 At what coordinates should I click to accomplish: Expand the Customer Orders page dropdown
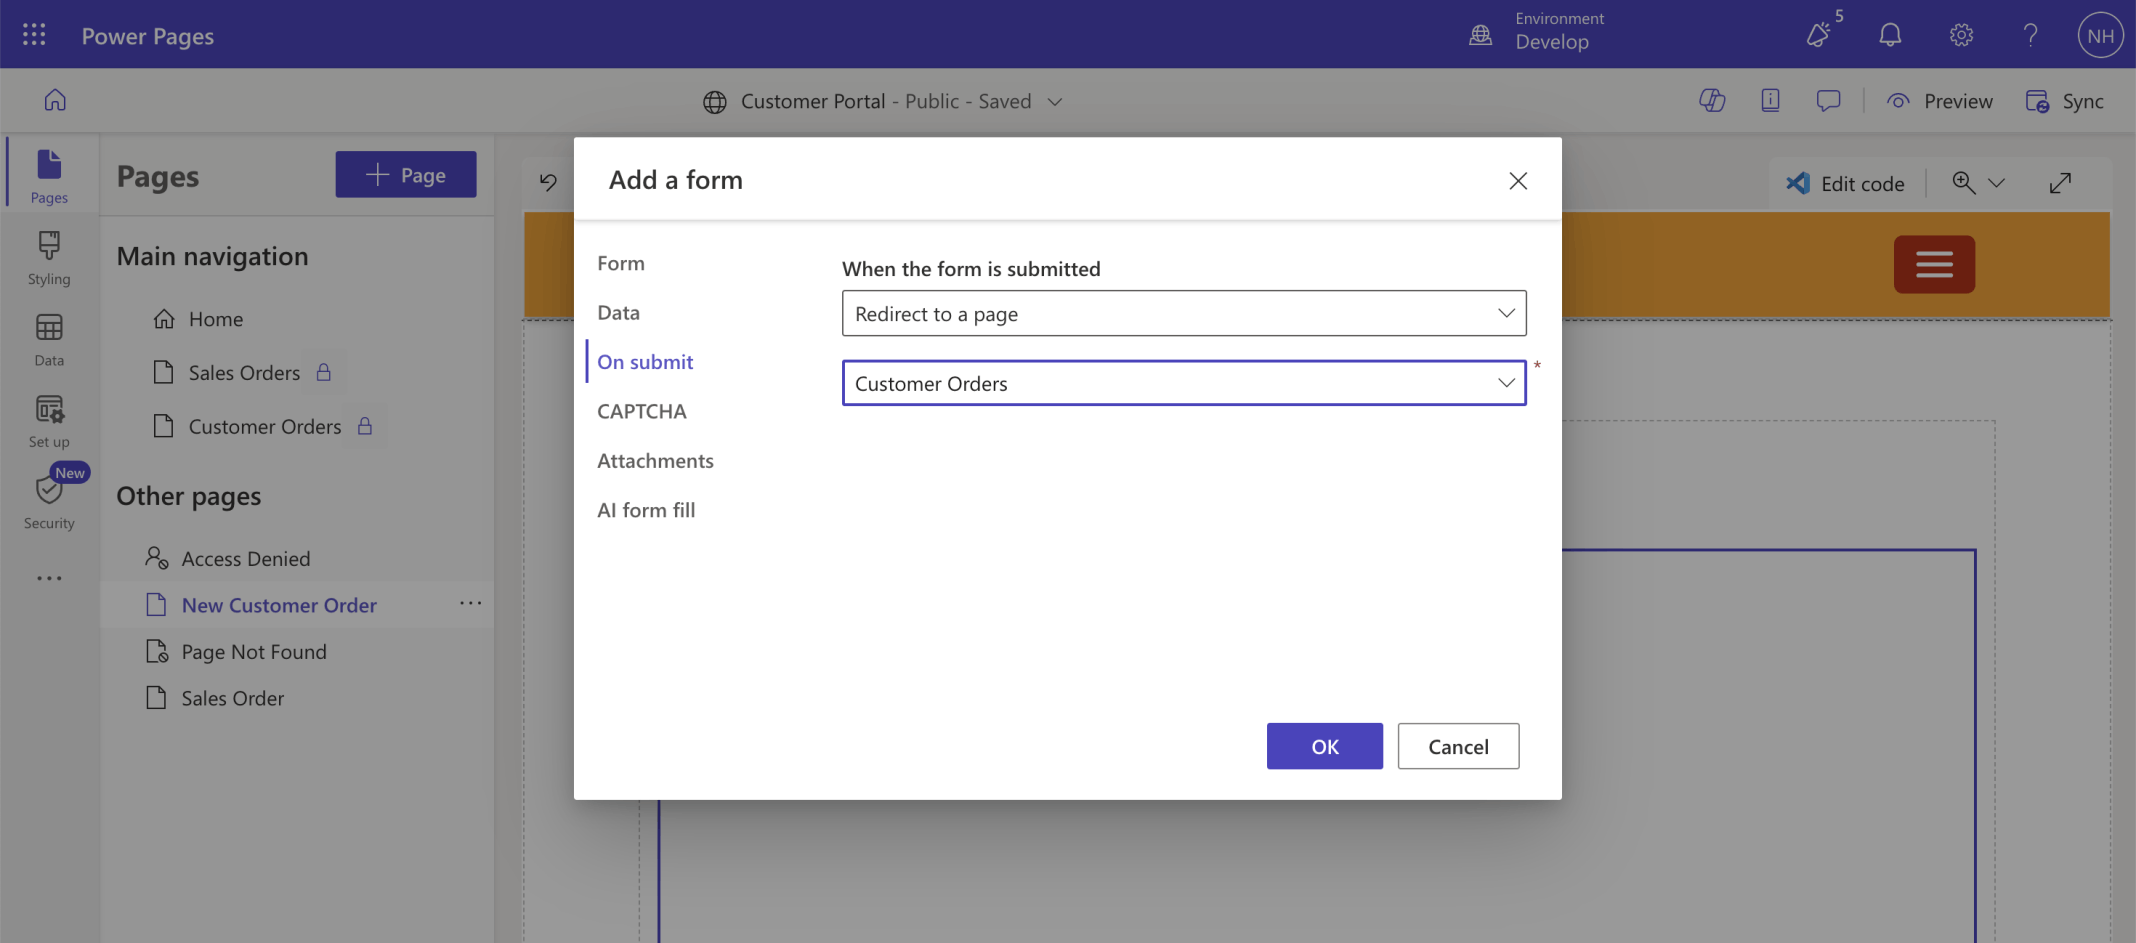[1183, 384]
